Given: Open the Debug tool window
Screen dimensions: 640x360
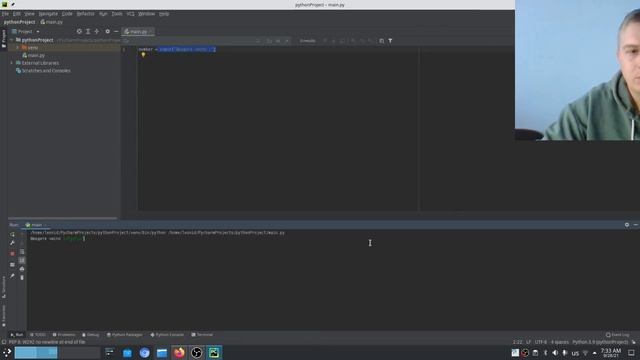Looking at the screenshot, I should [x=91, y=335].
